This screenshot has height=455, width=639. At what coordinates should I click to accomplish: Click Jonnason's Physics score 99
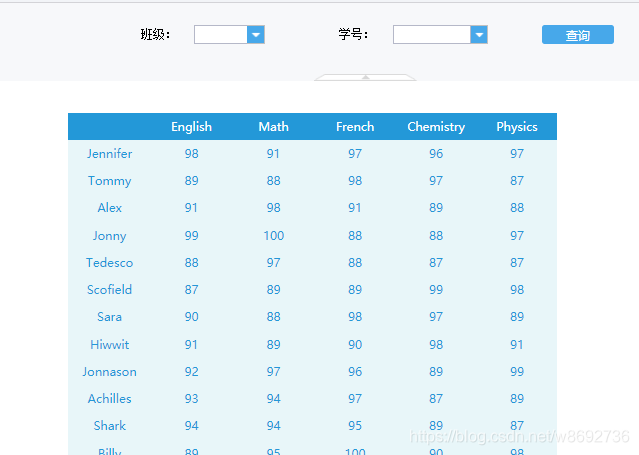[x=517, y=372]
